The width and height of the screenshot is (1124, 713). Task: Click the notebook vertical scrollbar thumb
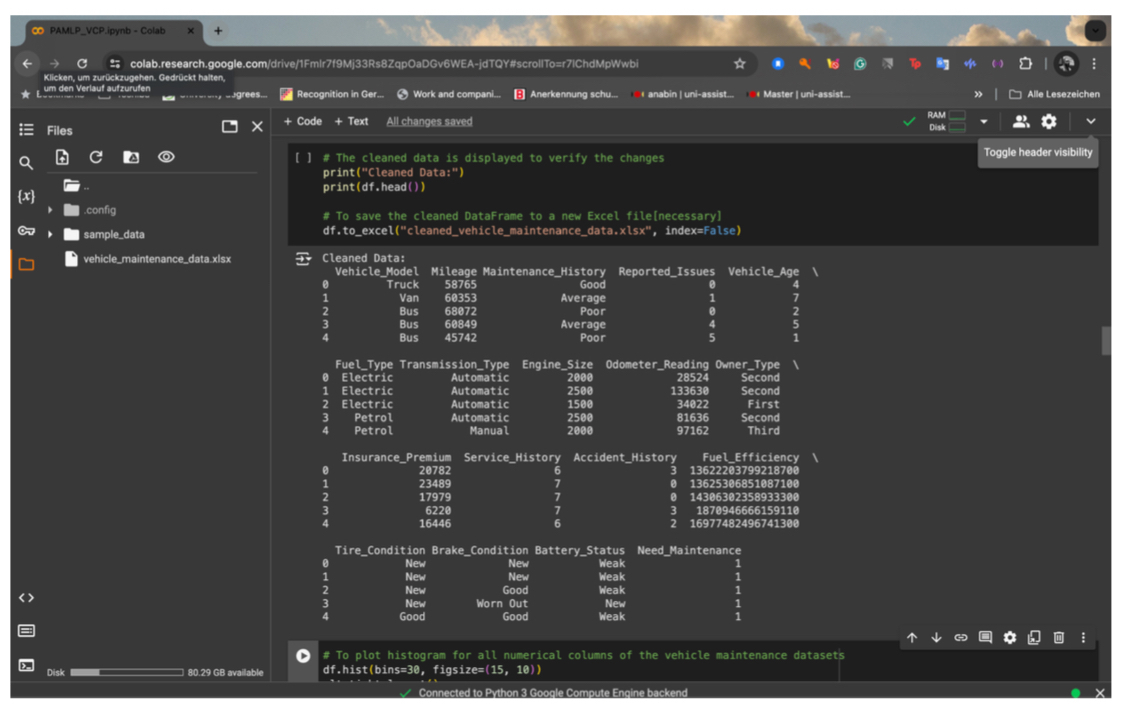point(1105,340)
